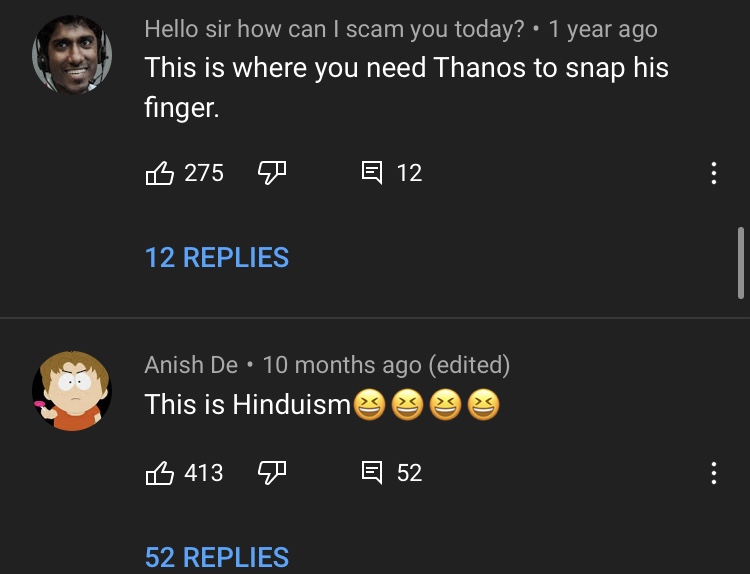Click the comments scrollbar handle
The image size is (750, 574).
coord(740,262)
